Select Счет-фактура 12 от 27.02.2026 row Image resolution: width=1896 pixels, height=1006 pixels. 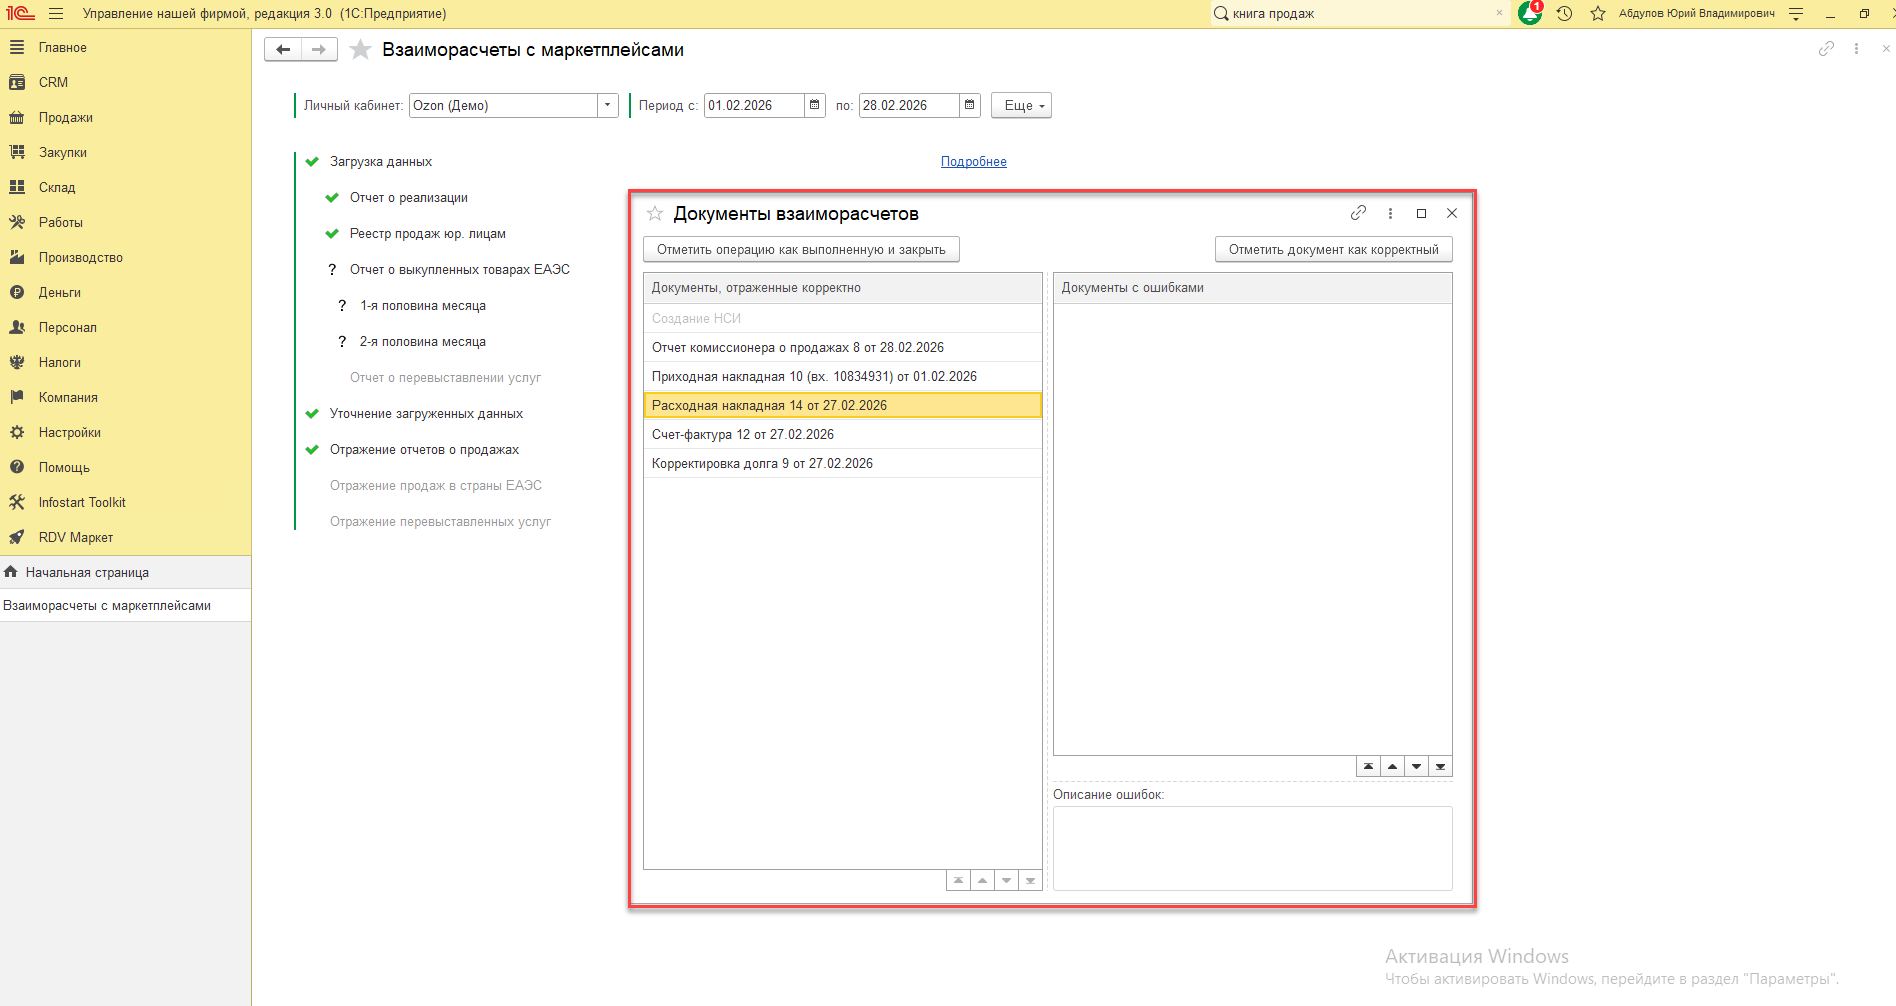[x=742, y=434]
